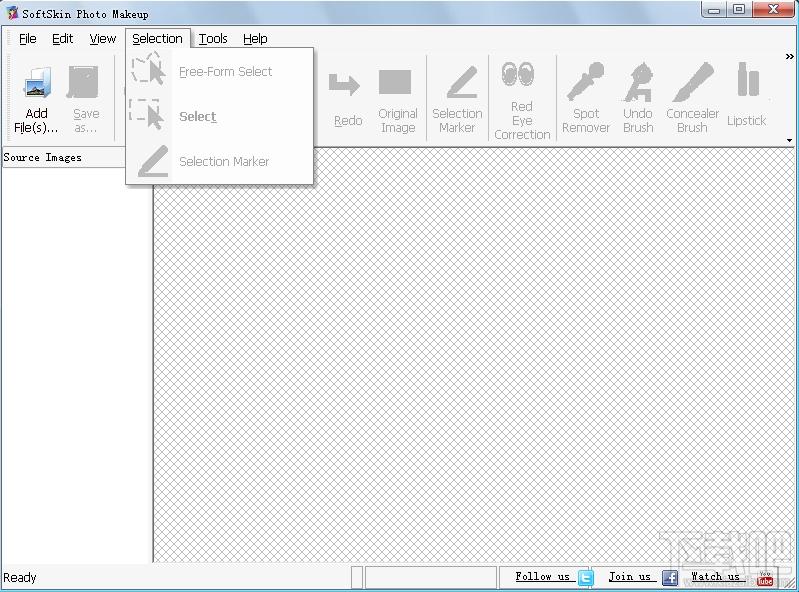This screenshot has width=799, height=592.
Task: Choose Select menu entry
Action: tap(220, 116)
